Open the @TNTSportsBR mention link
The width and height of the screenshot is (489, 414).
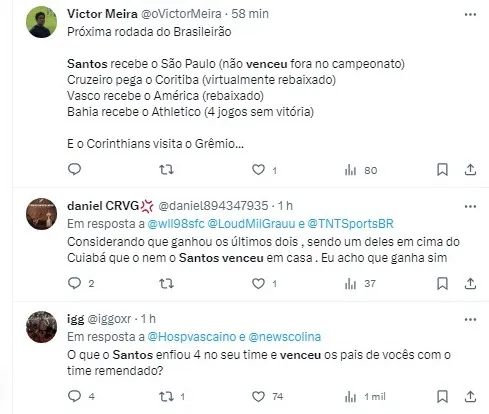pos(350,224)
